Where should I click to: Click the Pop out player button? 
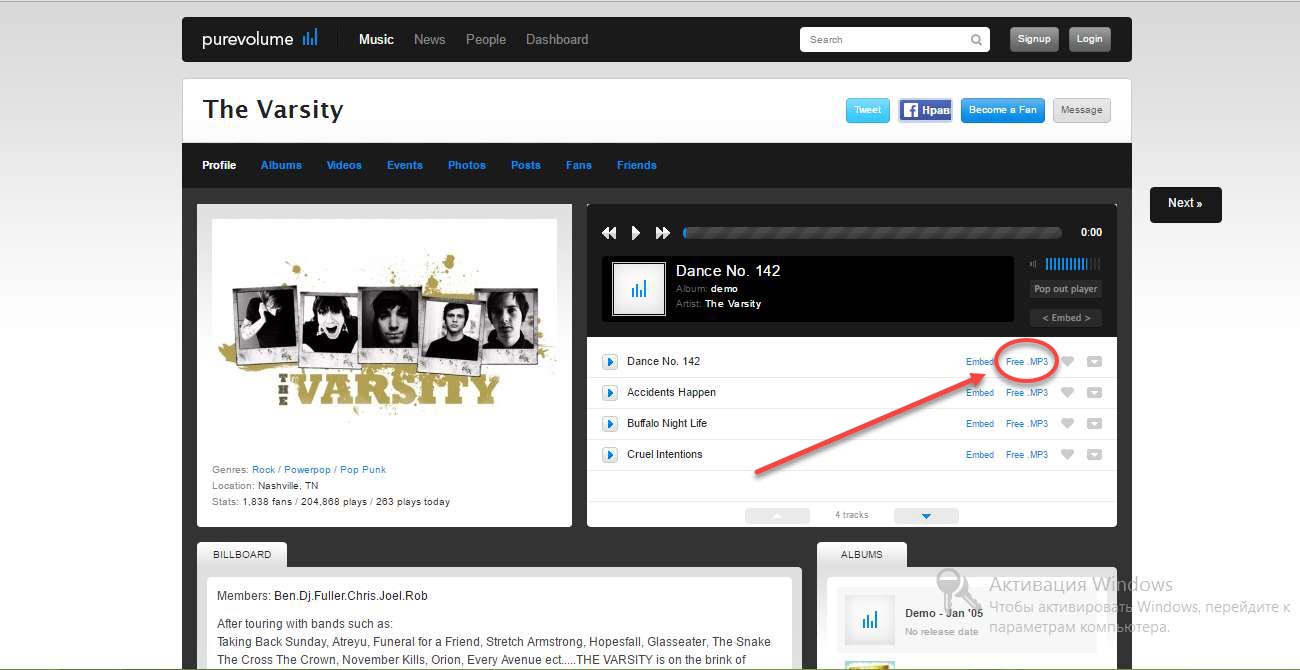coord(1066,289)
